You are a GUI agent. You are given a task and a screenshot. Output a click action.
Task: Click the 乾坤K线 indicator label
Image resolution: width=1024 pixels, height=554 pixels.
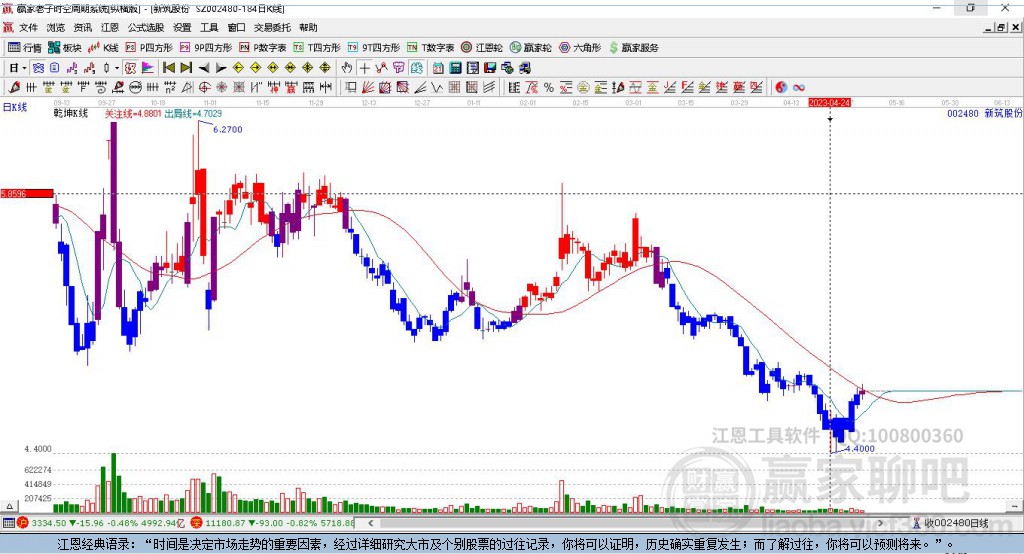point(71,113)
